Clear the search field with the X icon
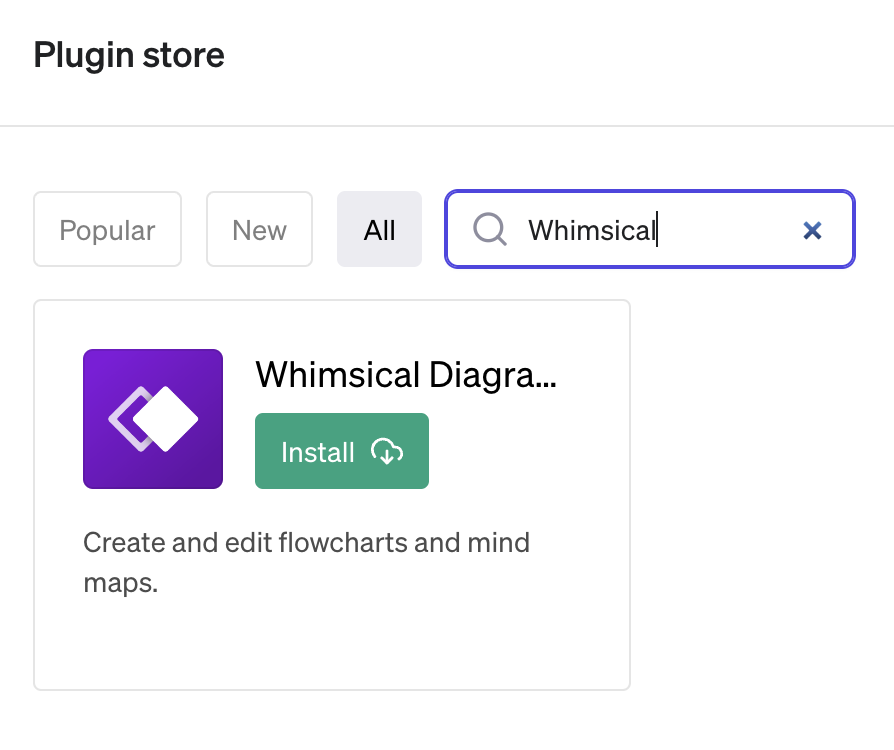894x750 pixels. pos(812,230)
